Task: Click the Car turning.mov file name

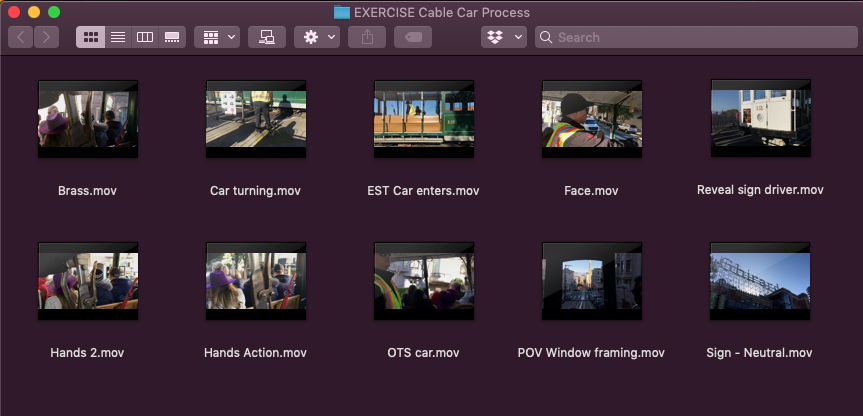Action: coord(255,191)
